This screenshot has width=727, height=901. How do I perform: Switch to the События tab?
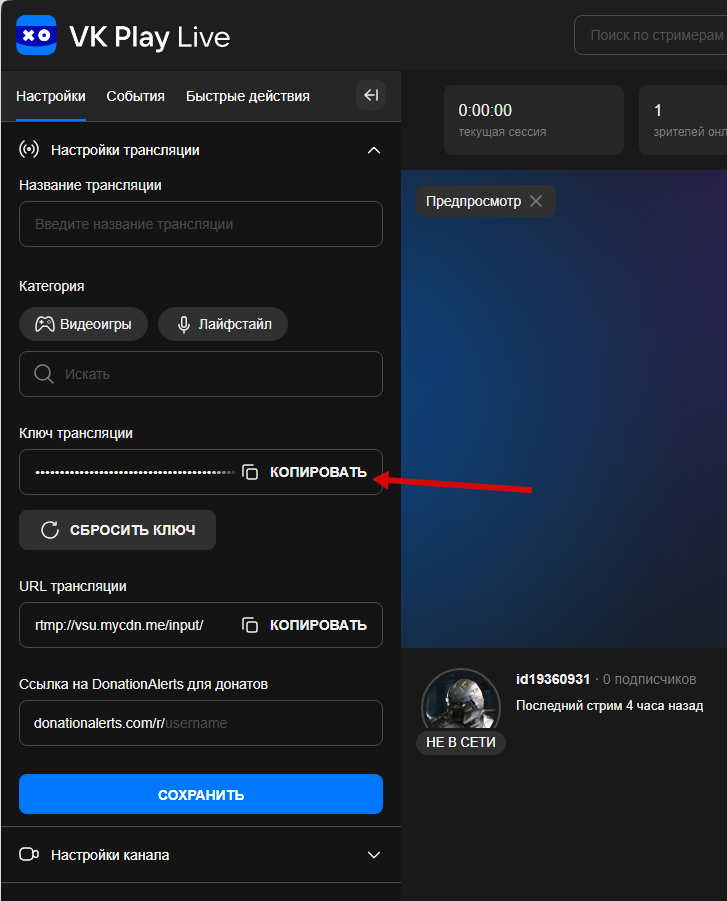135,96
